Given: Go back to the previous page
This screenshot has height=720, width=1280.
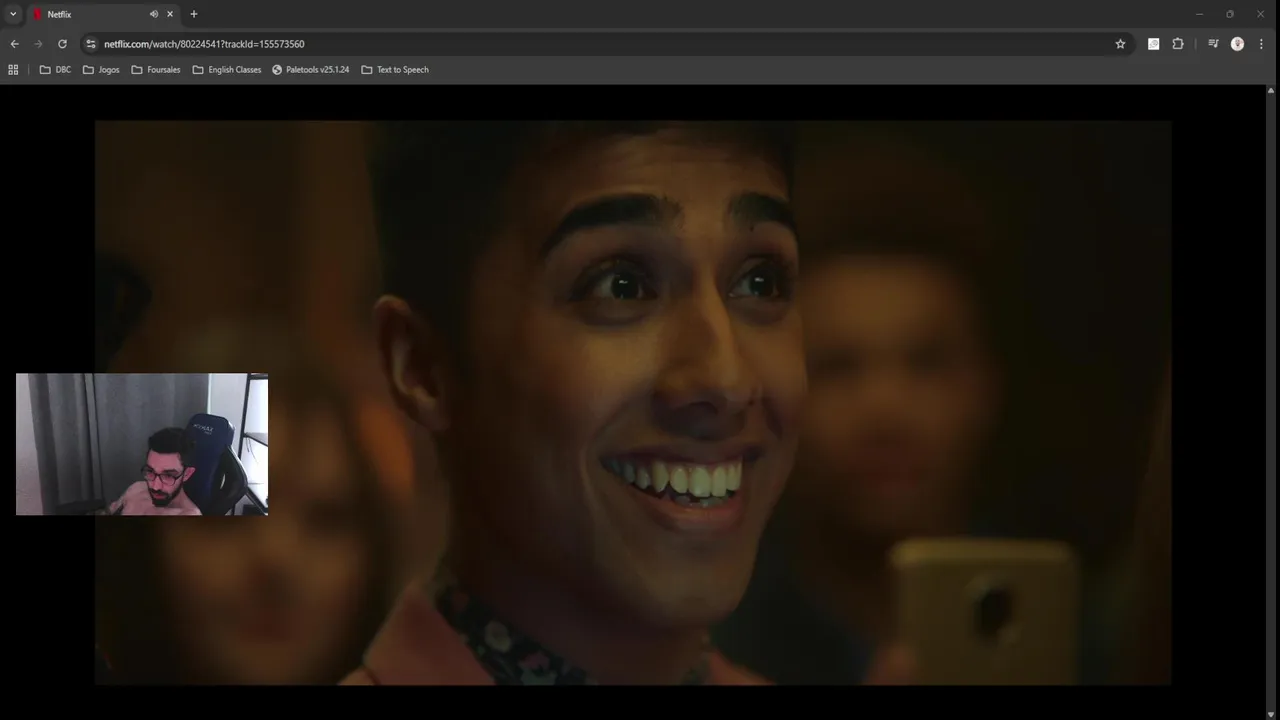Looking at the screenshot, I should [14, 44].
